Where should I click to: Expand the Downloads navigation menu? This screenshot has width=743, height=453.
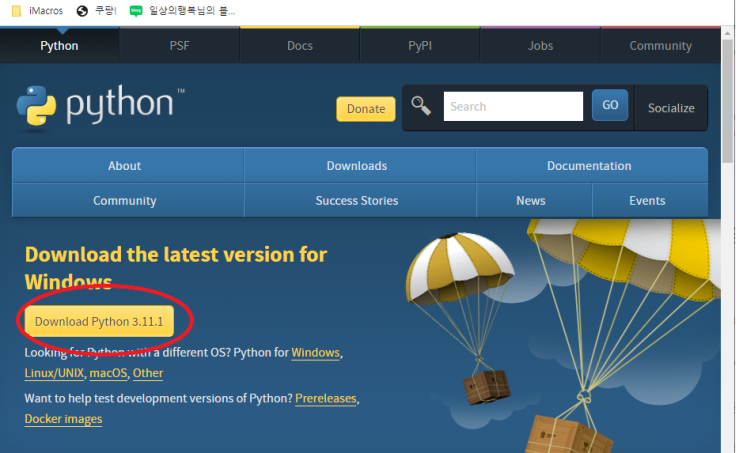coord(356,166)
